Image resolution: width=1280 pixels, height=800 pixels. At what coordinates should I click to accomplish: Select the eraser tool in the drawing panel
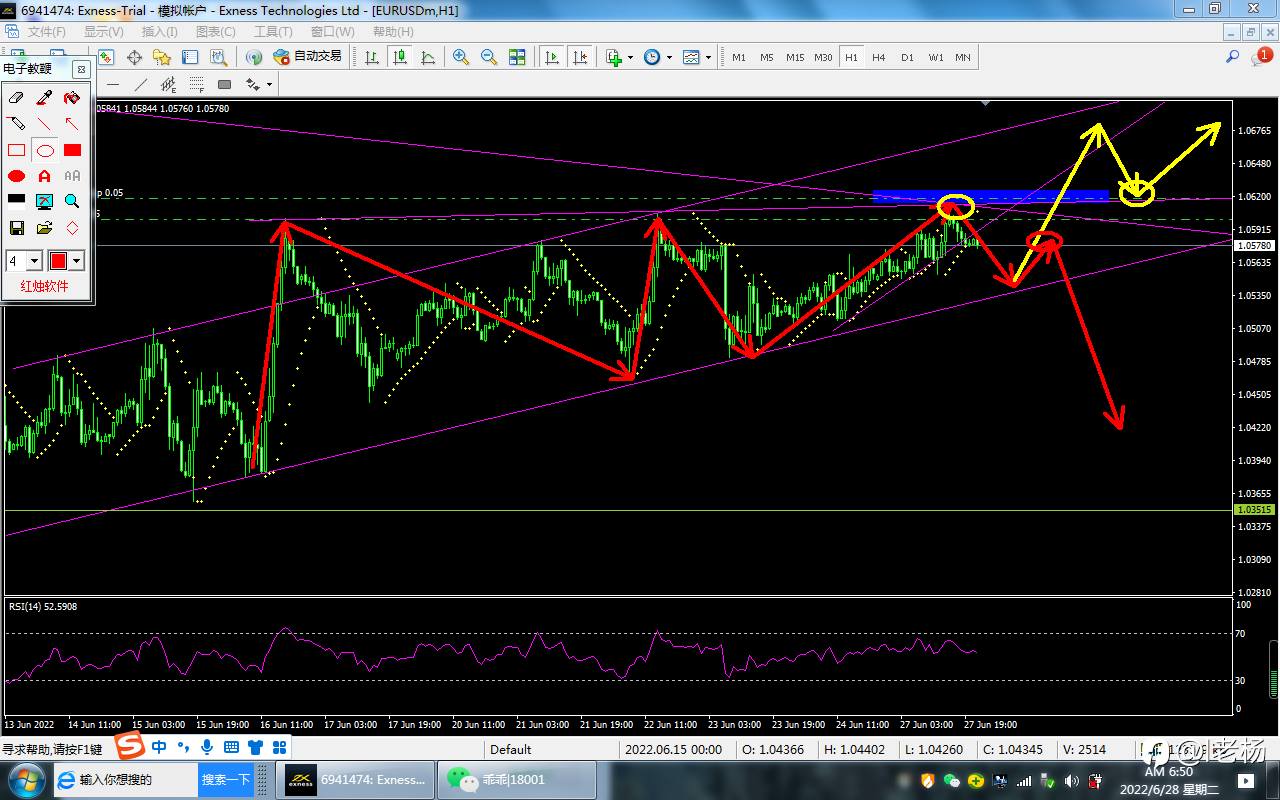click(16, 97)
